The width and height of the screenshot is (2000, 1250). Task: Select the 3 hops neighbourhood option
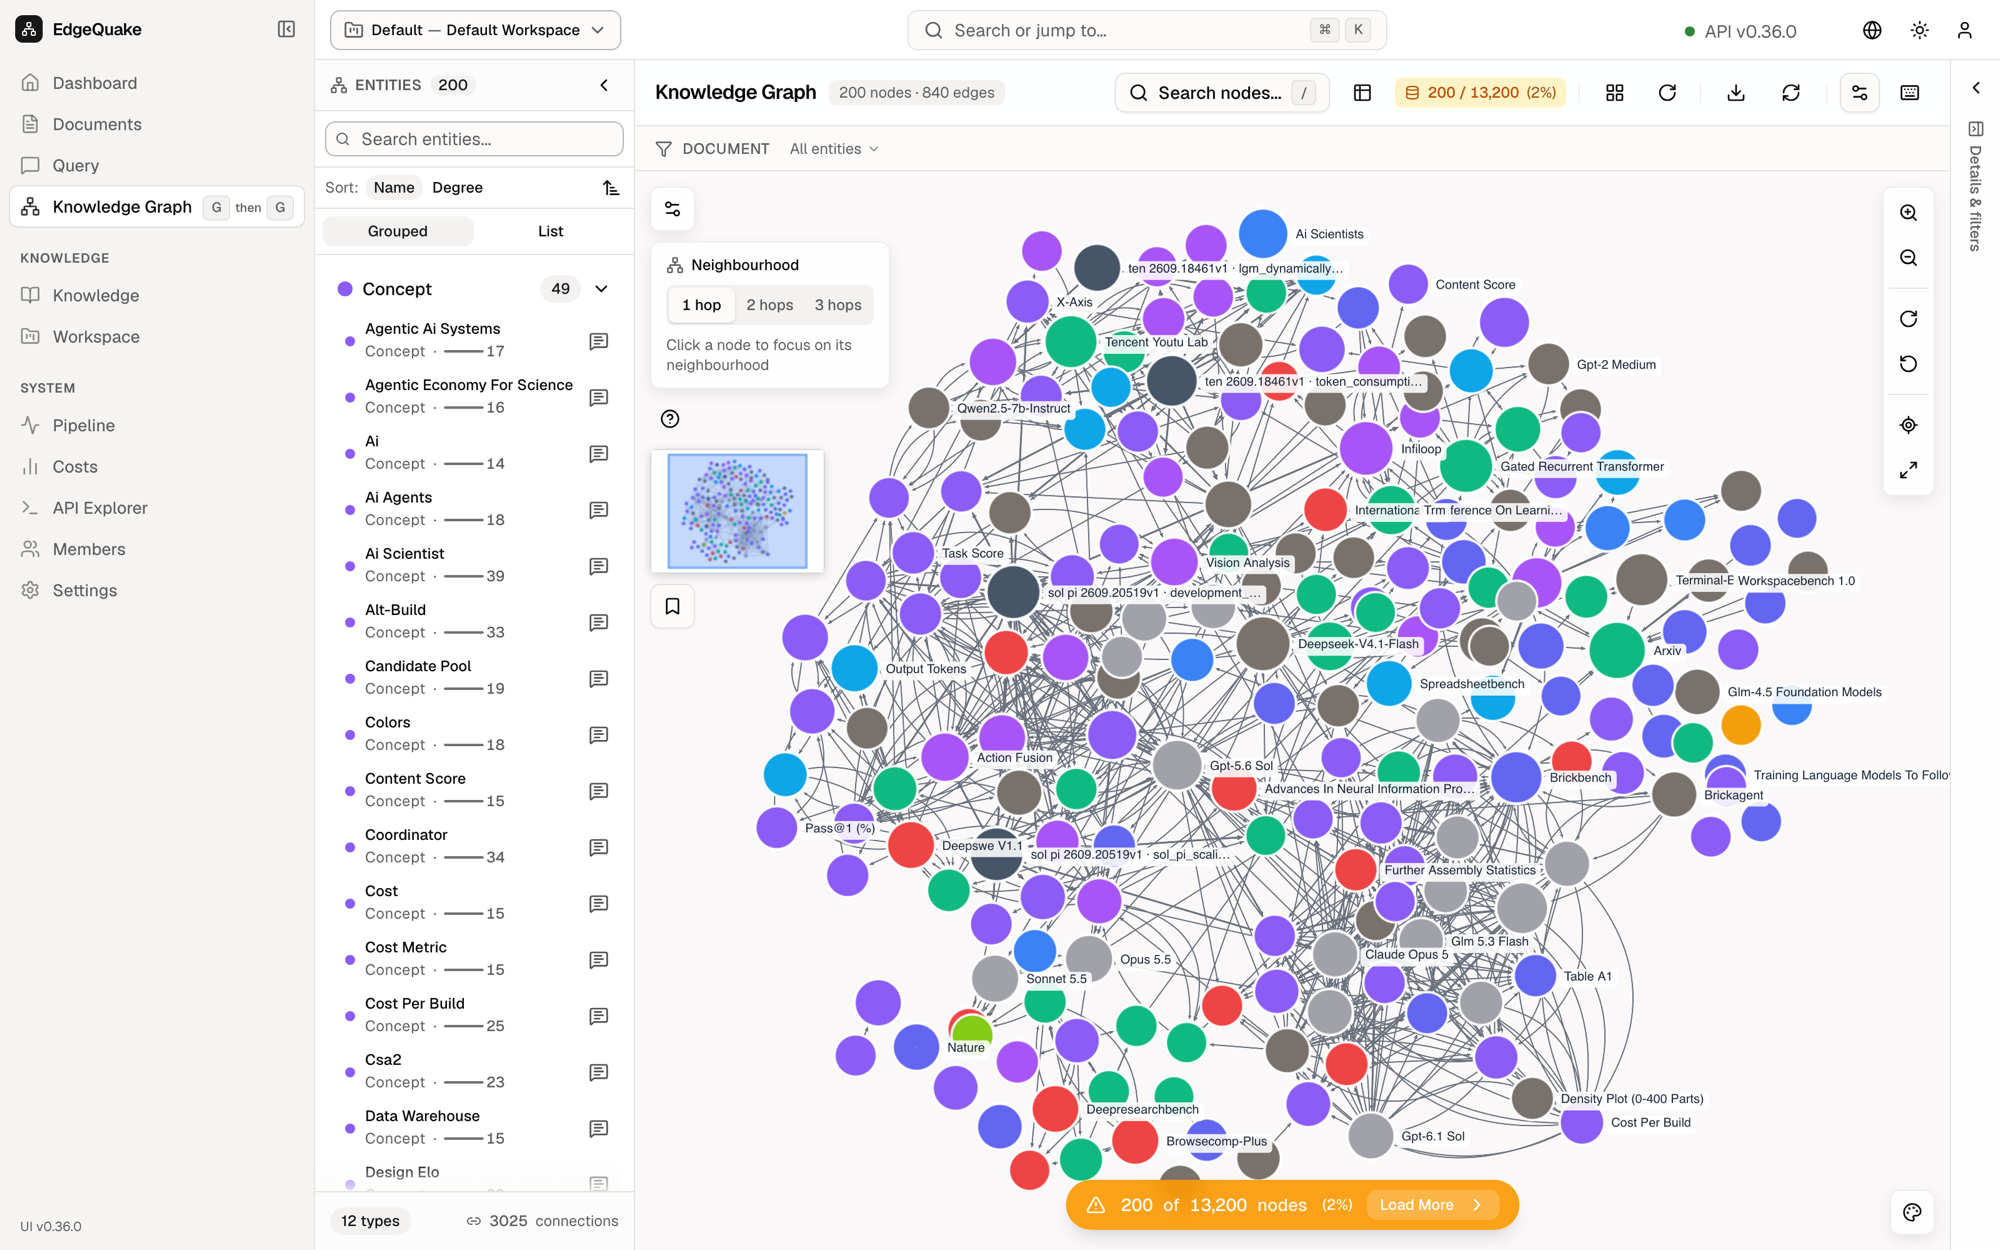pyautogui.click(x=837, y=305)
